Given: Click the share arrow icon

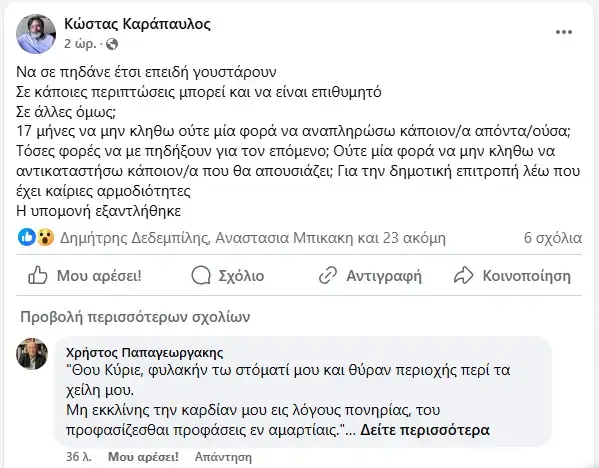Looking at the screenshot, I should 464,275.
